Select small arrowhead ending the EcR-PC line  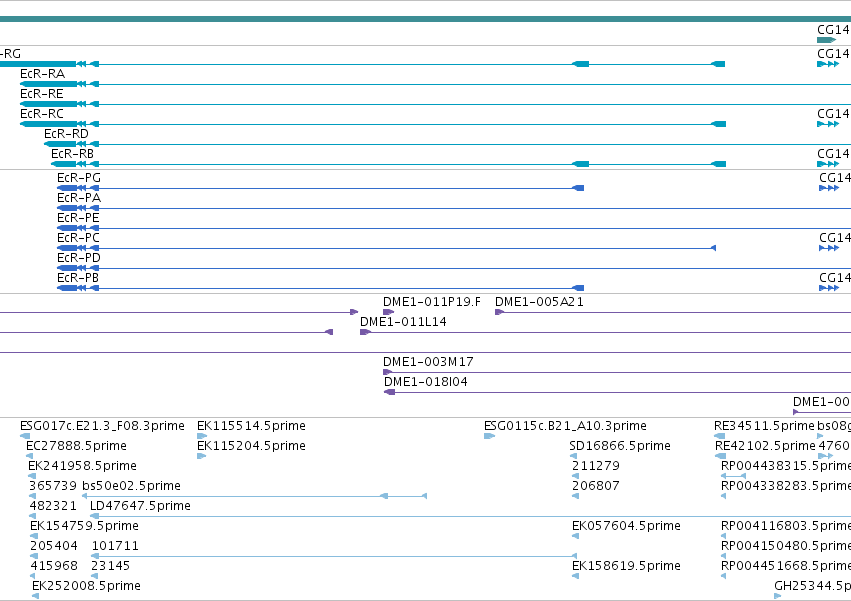(x=713, y=248)
